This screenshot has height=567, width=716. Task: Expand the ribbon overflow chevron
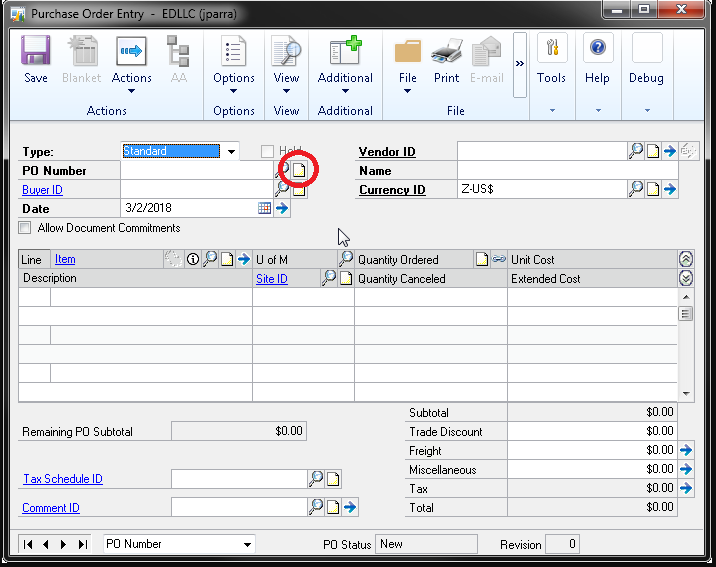coord(520,64)
